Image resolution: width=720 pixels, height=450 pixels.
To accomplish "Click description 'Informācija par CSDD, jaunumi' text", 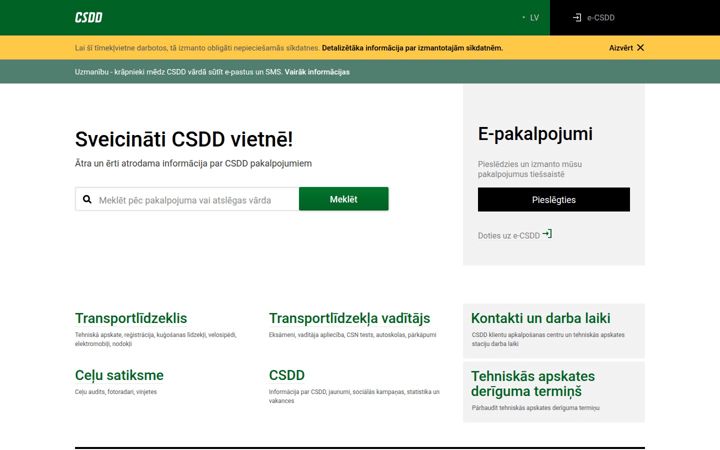I will (x=354, y=396).
